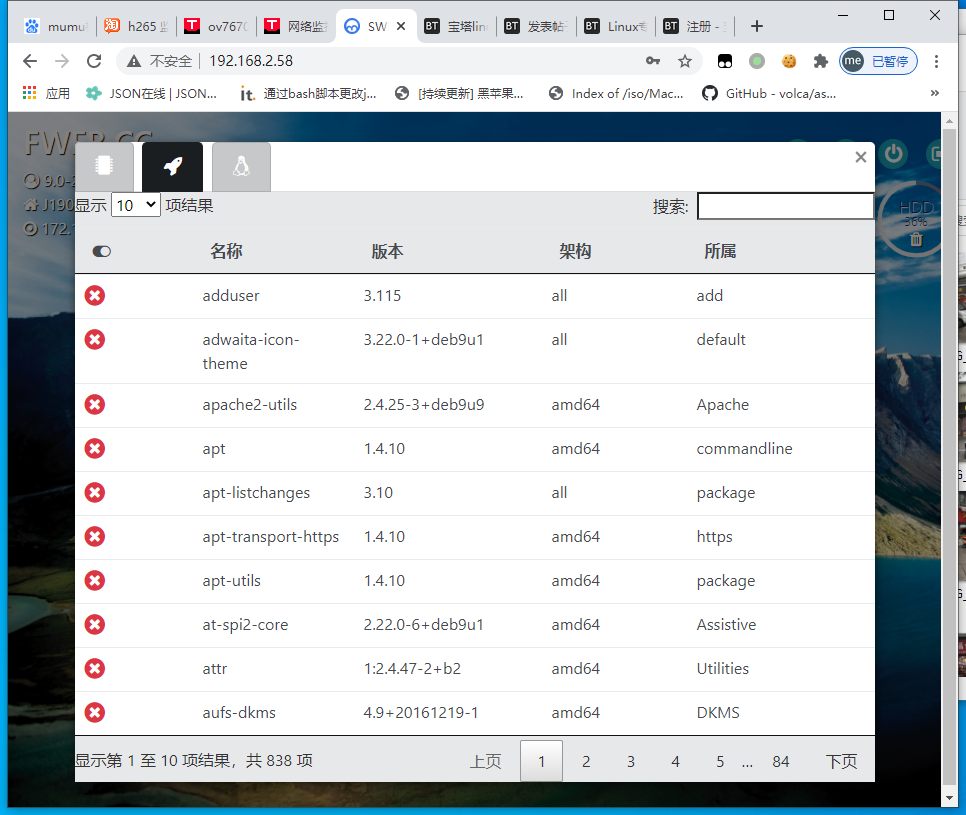The width and height of the screenshot is (966, 815).
Task: Jump to page 84 of results
Action: [x=780, y=761]
